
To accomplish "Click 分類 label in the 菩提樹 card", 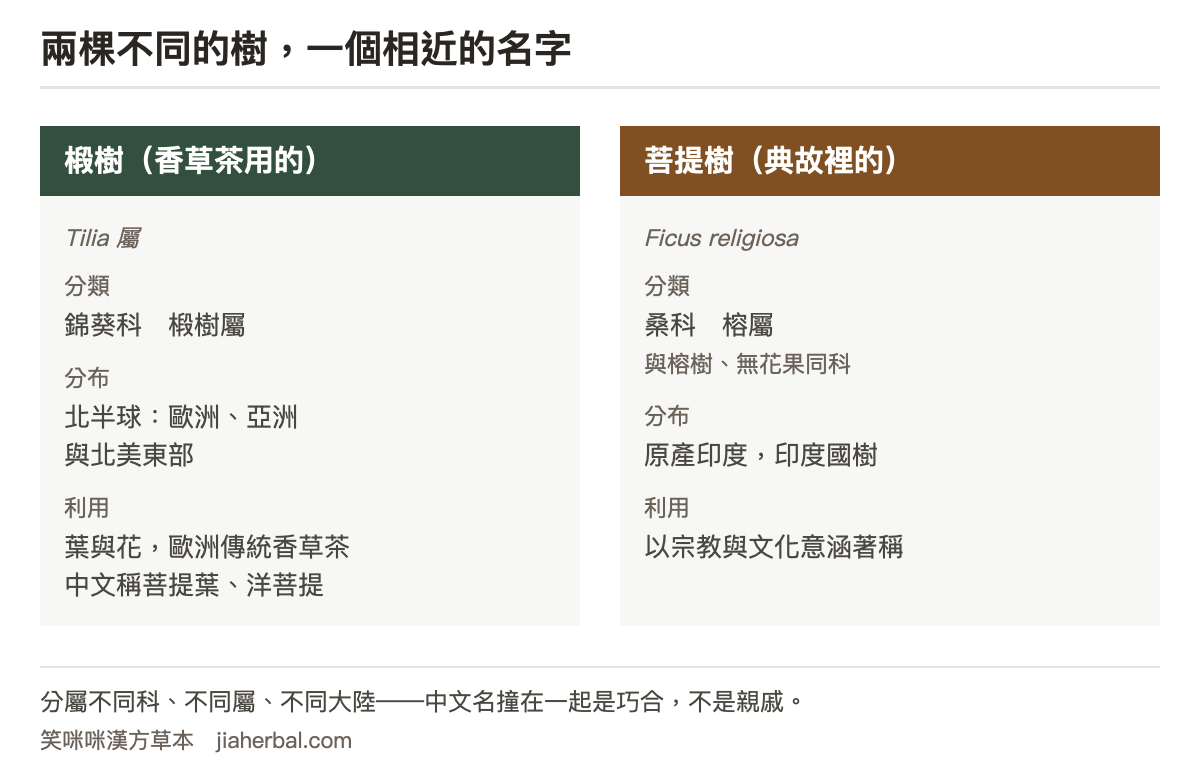I will [667, 286].
